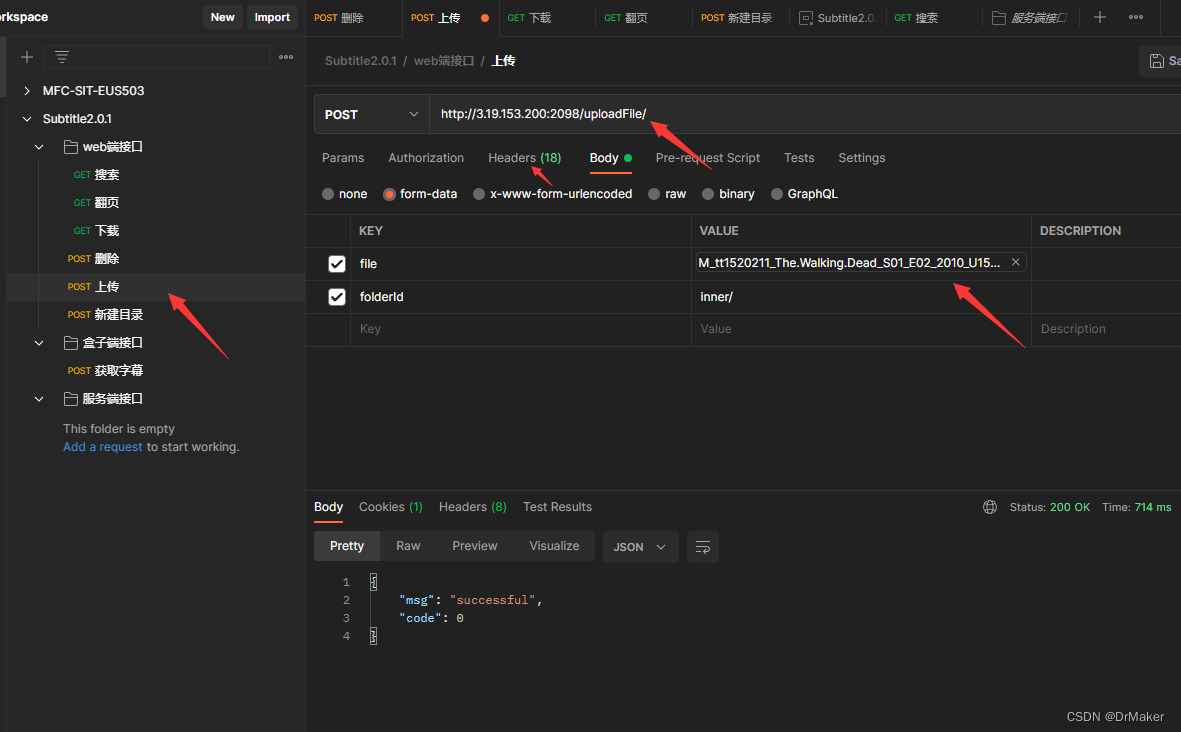Click the globe proxy icon near response status
The height and width of the screenshot is (732, 1181).
pyautogui.click(x=989, y=507)
